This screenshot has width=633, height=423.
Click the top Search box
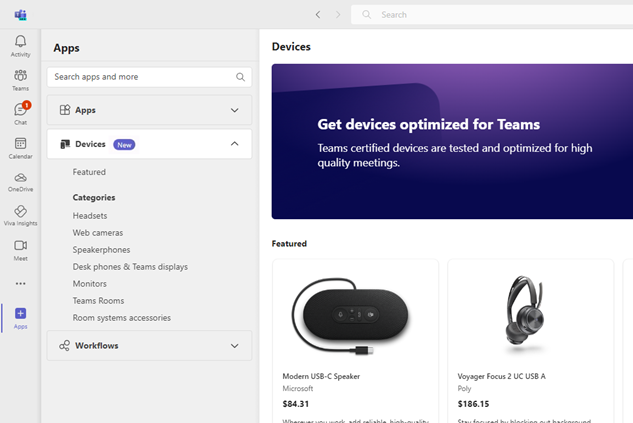pos(492,15)
